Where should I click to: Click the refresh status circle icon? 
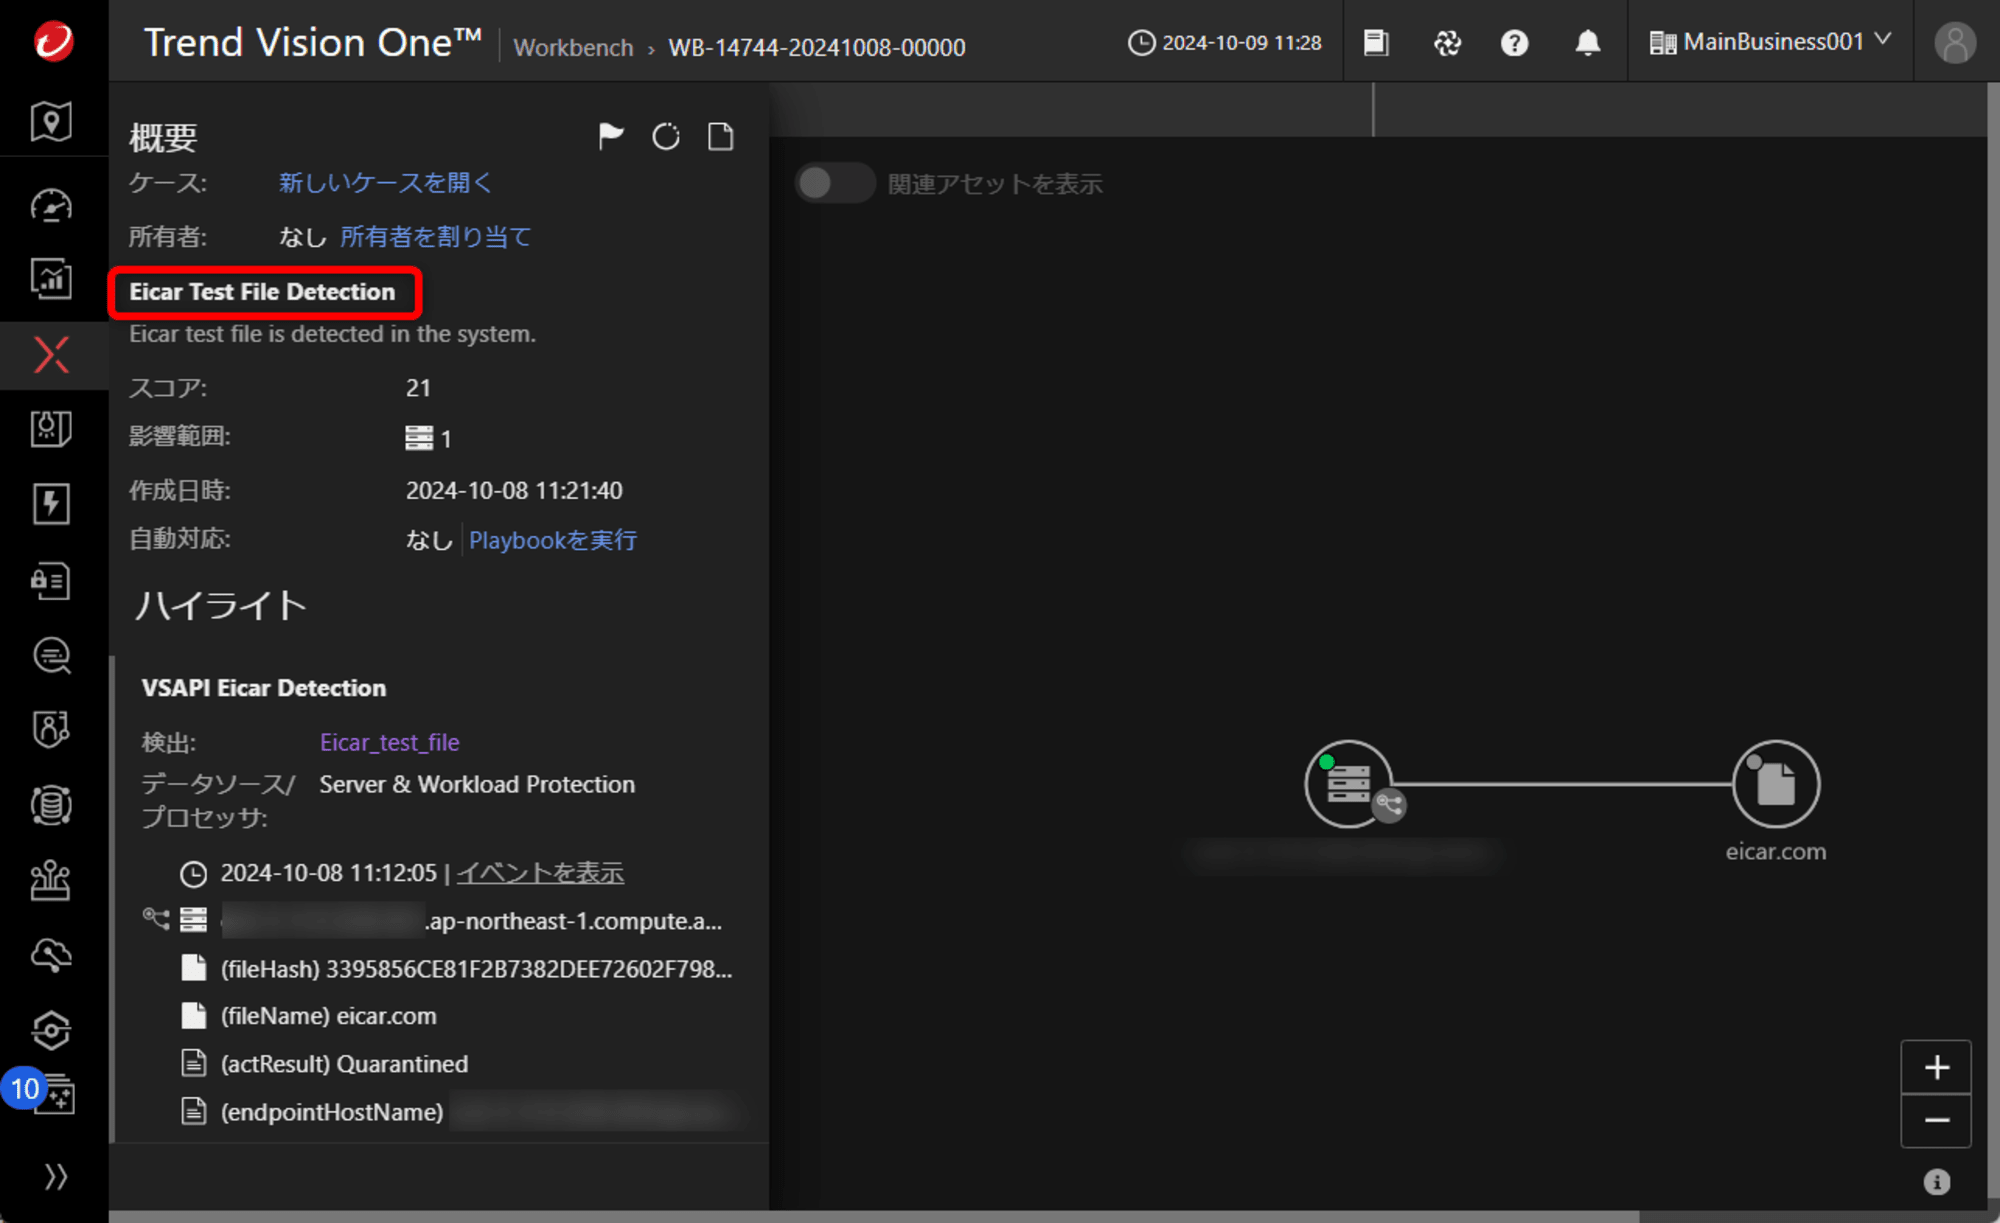[x=666, y=136]
